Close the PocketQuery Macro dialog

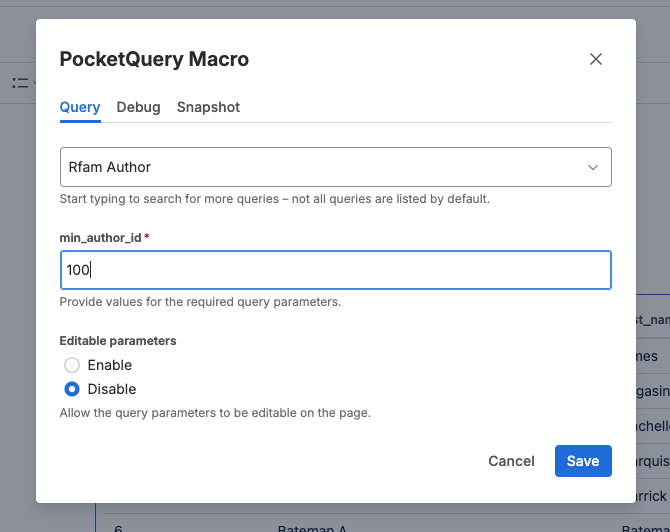click(x=596, y=59)
